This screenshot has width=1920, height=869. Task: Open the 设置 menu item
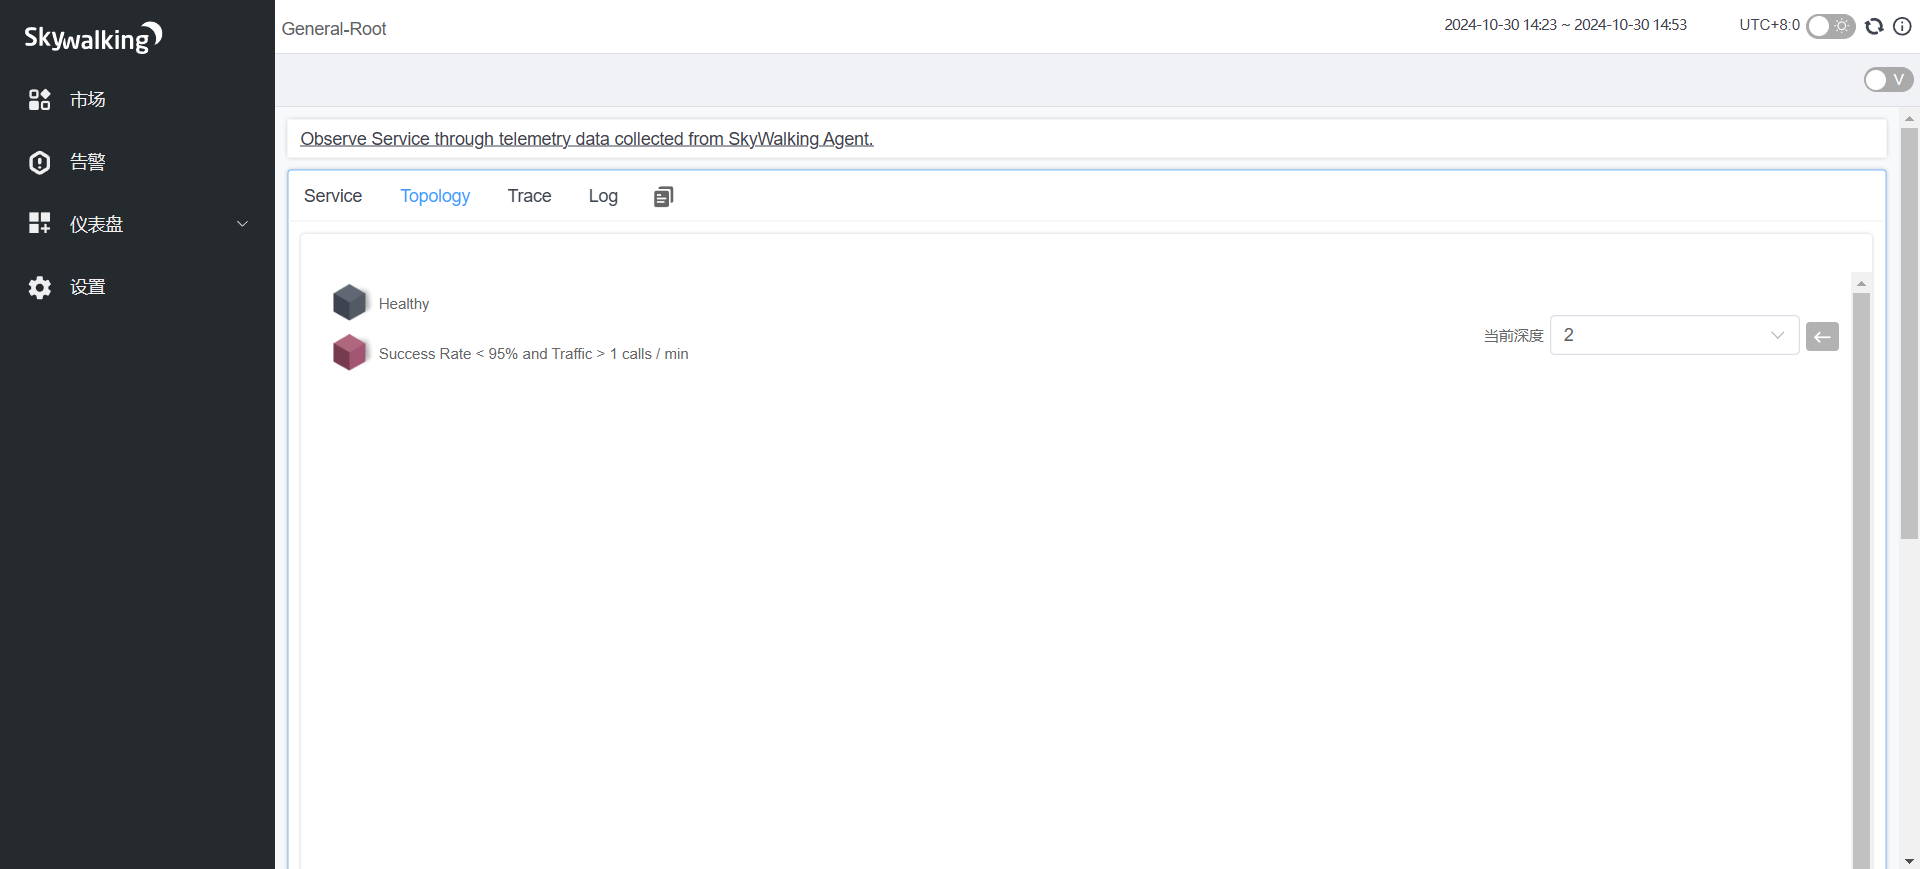tap(137, 287)
